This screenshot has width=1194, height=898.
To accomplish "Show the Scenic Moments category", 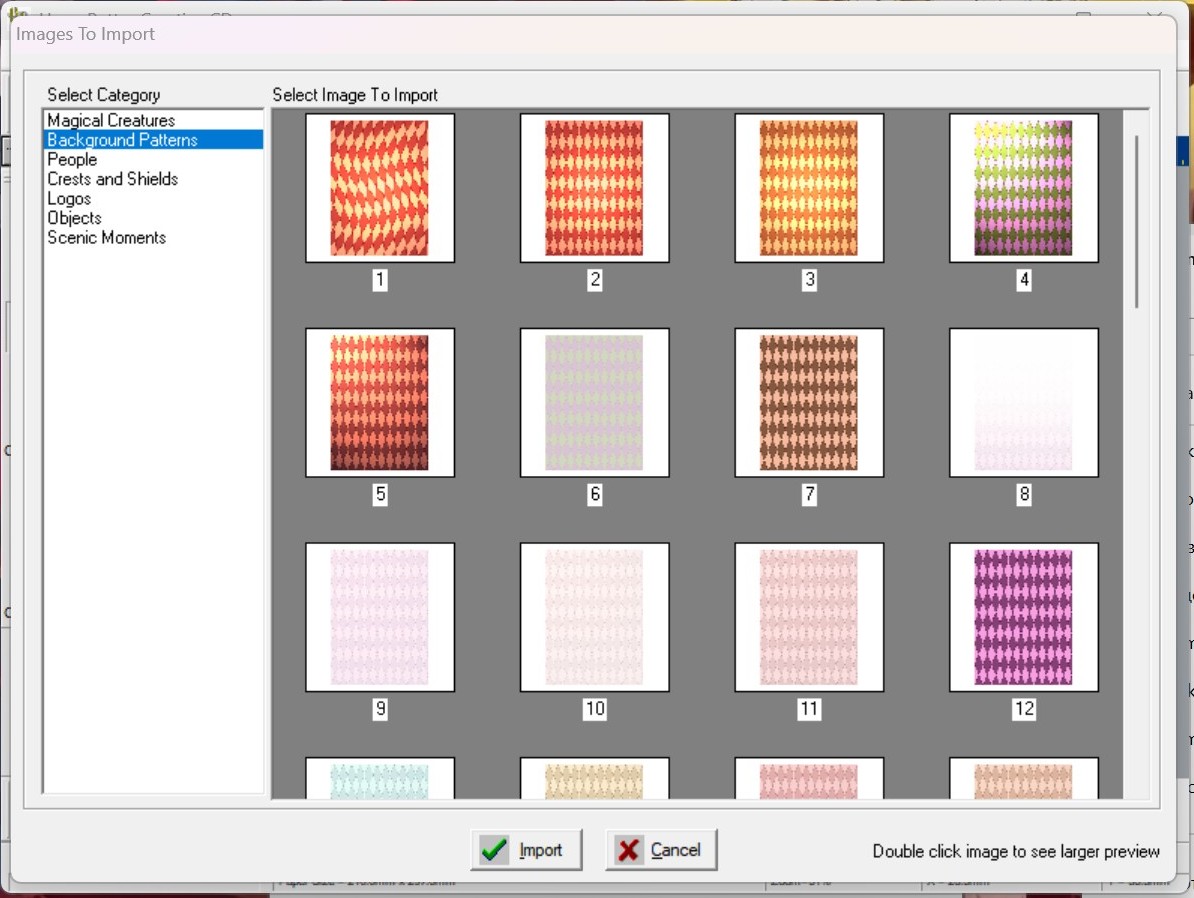I will pyautogui.click(x=106, y=237).
